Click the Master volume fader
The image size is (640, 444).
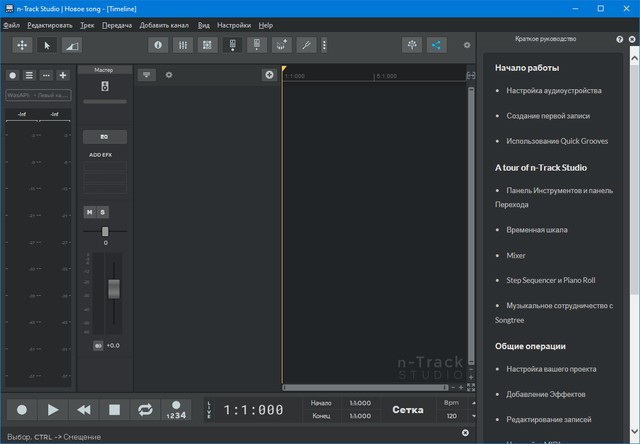[x=114, y=288]
